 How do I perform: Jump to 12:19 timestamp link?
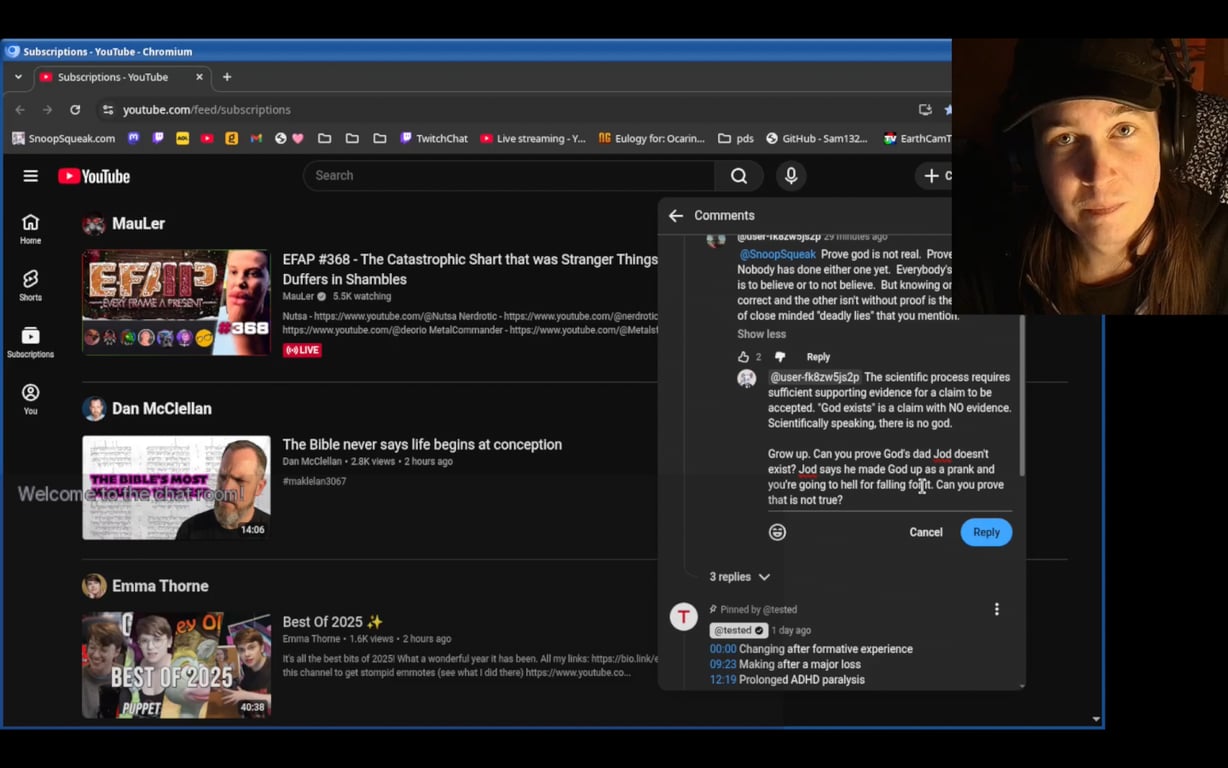pyautogui.click(x=723, y=680)
